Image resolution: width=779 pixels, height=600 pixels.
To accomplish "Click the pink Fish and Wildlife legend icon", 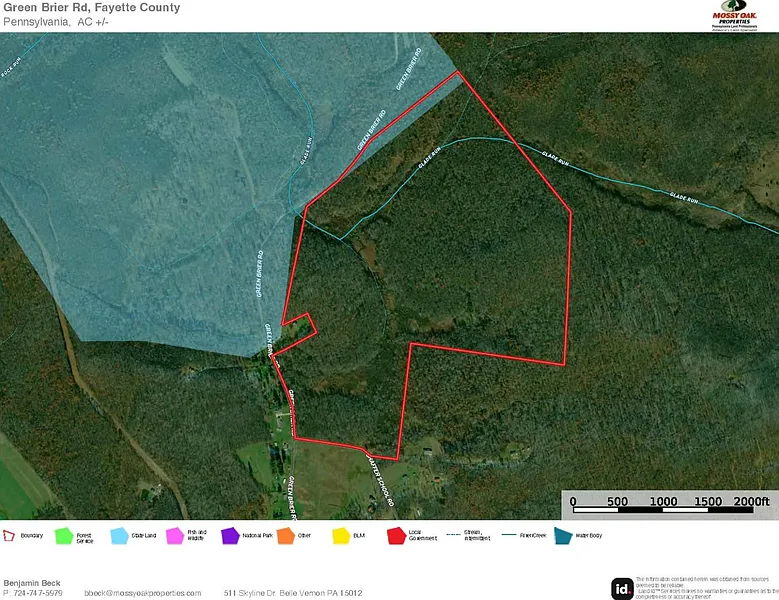I will click(x=177, y=535).
